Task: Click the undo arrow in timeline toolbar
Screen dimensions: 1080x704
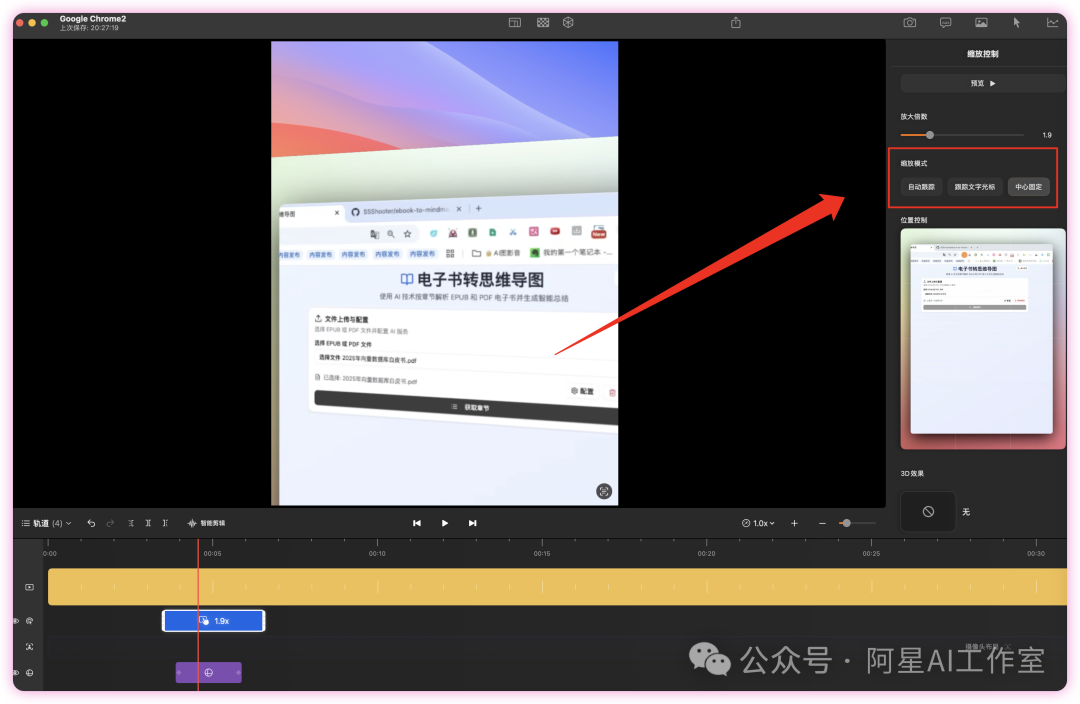Action: pyautogui.click(x=91, y=523)
